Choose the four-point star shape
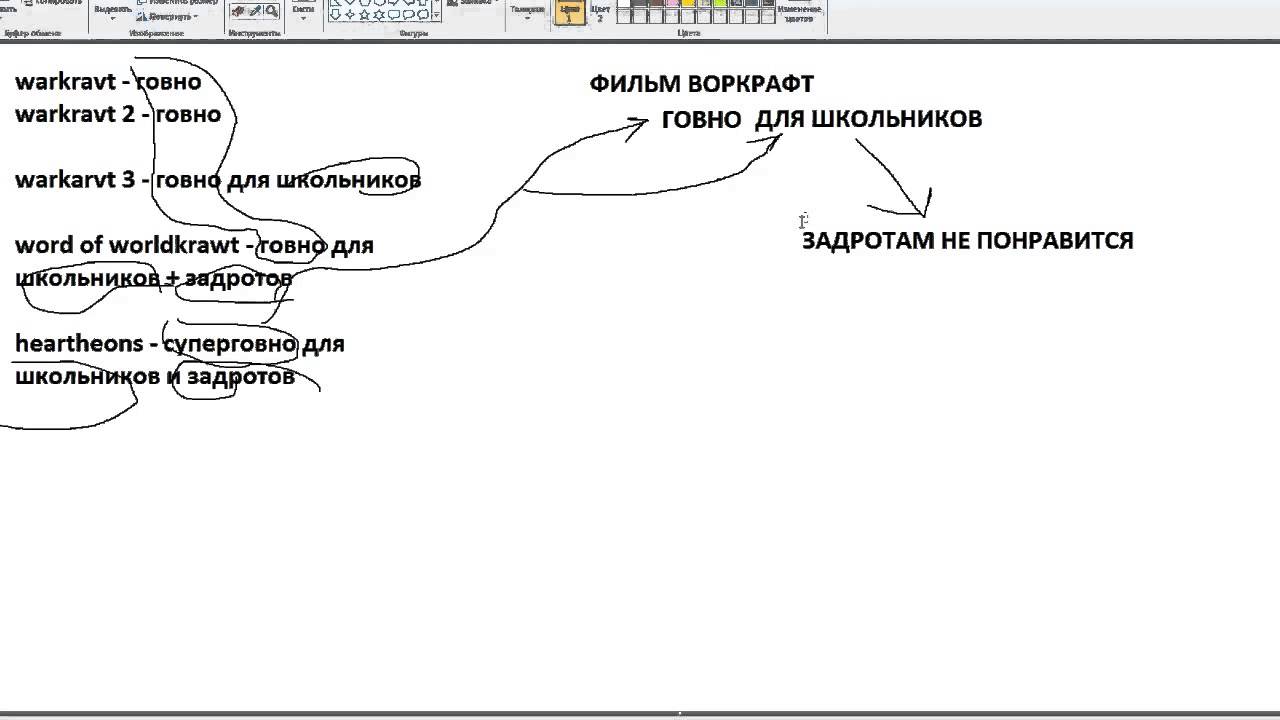Viewport: 1280px width, 720px height. pyautogui.click(x=349, y=14)
